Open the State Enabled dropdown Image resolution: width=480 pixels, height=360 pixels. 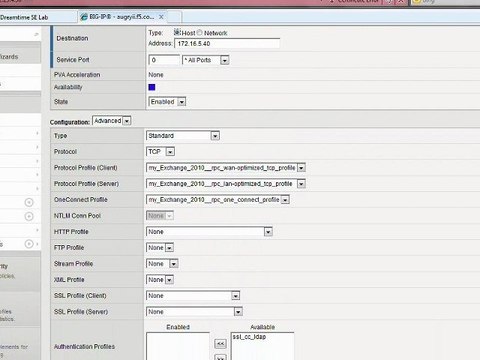(167, 102)
